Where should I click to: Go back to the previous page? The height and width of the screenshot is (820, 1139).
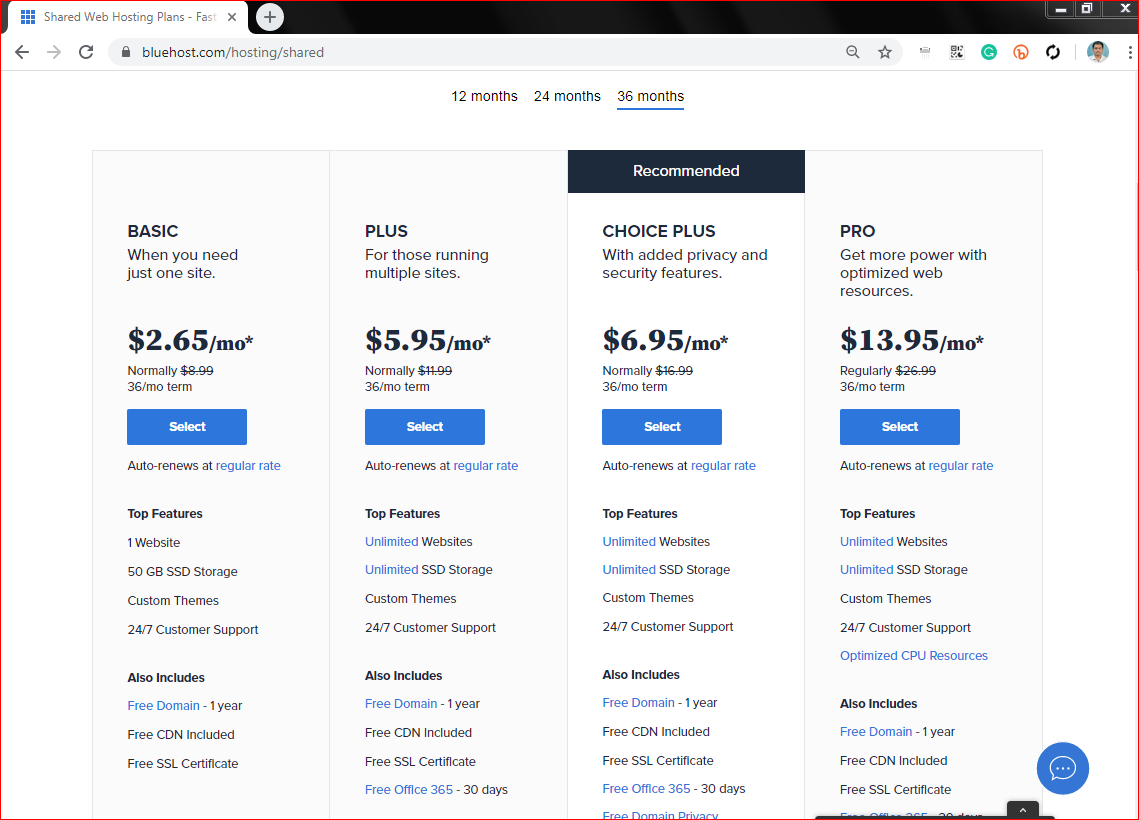coord(22,52)
